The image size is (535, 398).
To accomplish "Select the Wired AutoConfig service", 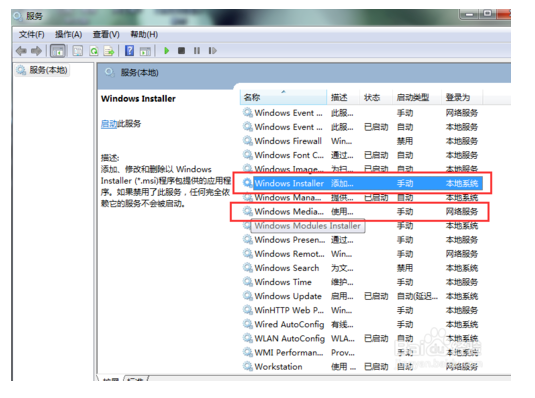I will [x=361, y=324].
